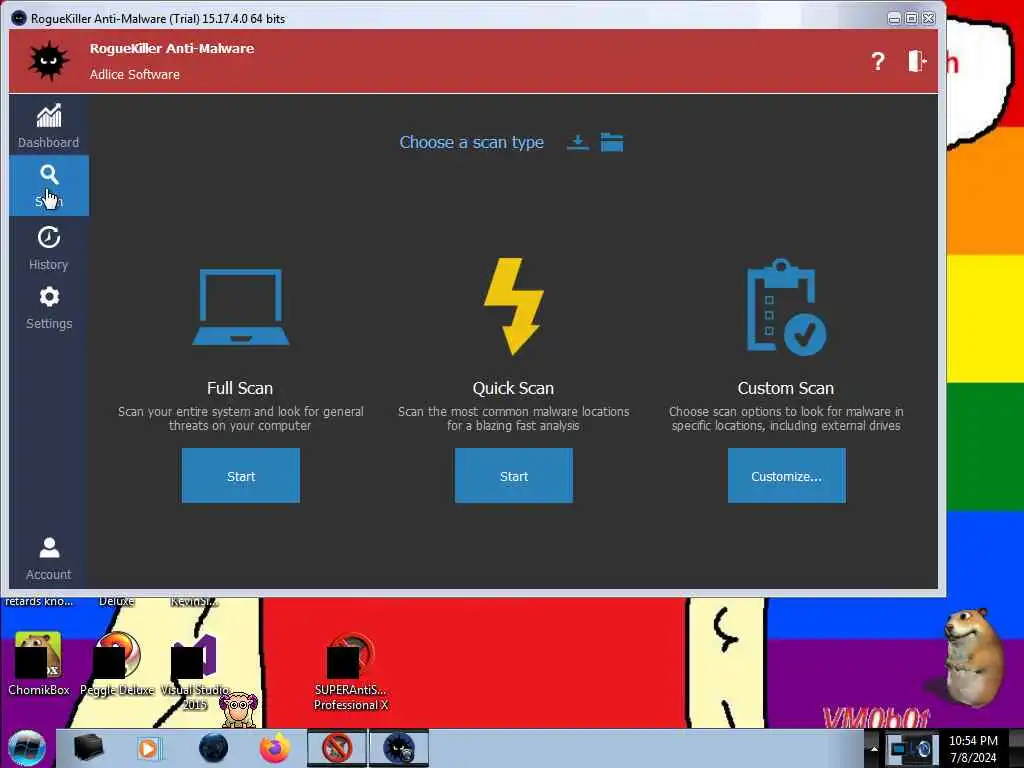The width and height of the screenshot is (1024, 768).
Task: Click the black box icon in the taskbar
Action: (x=88, y=747)
